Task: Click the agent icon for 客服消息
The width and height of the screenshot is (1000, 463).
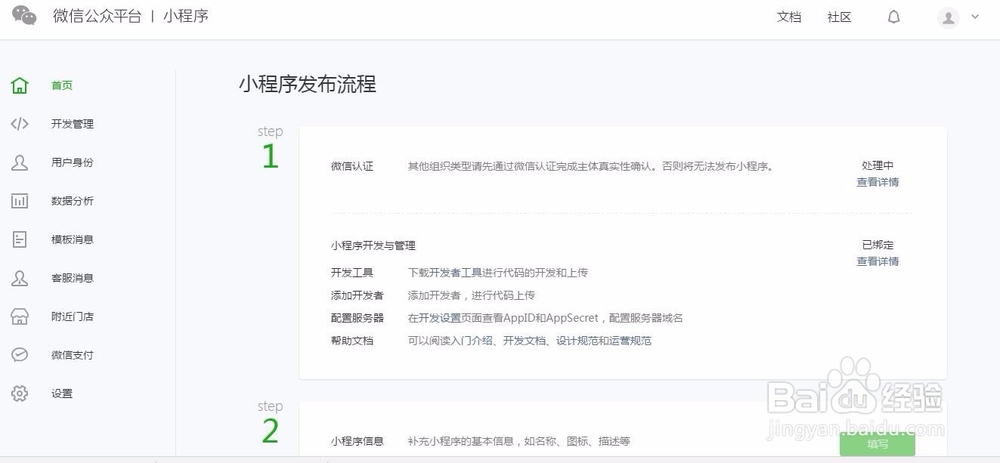Action: (20, 278)
